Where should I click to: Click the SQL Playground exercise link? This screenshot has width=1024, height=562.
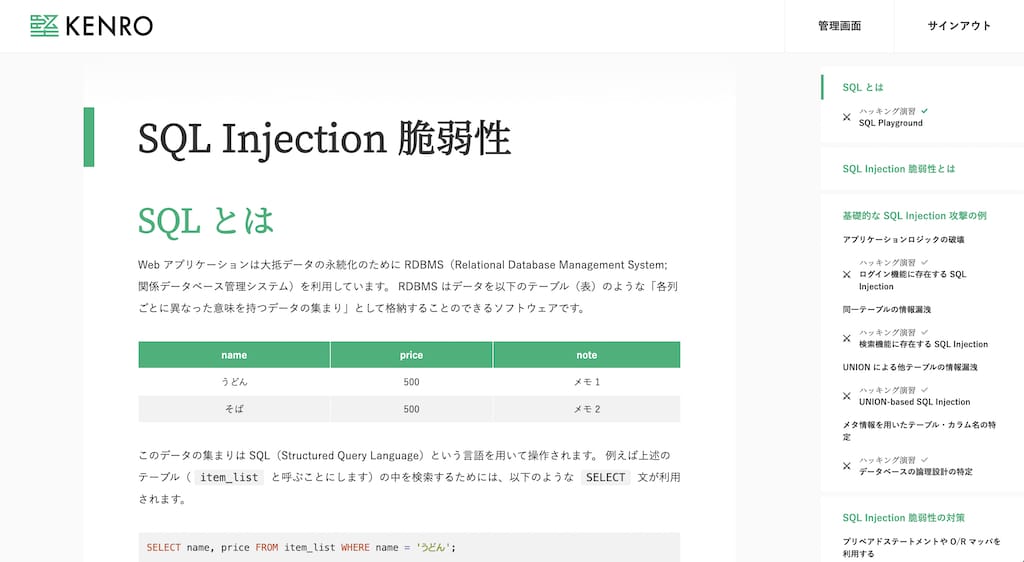click(890, 123)
